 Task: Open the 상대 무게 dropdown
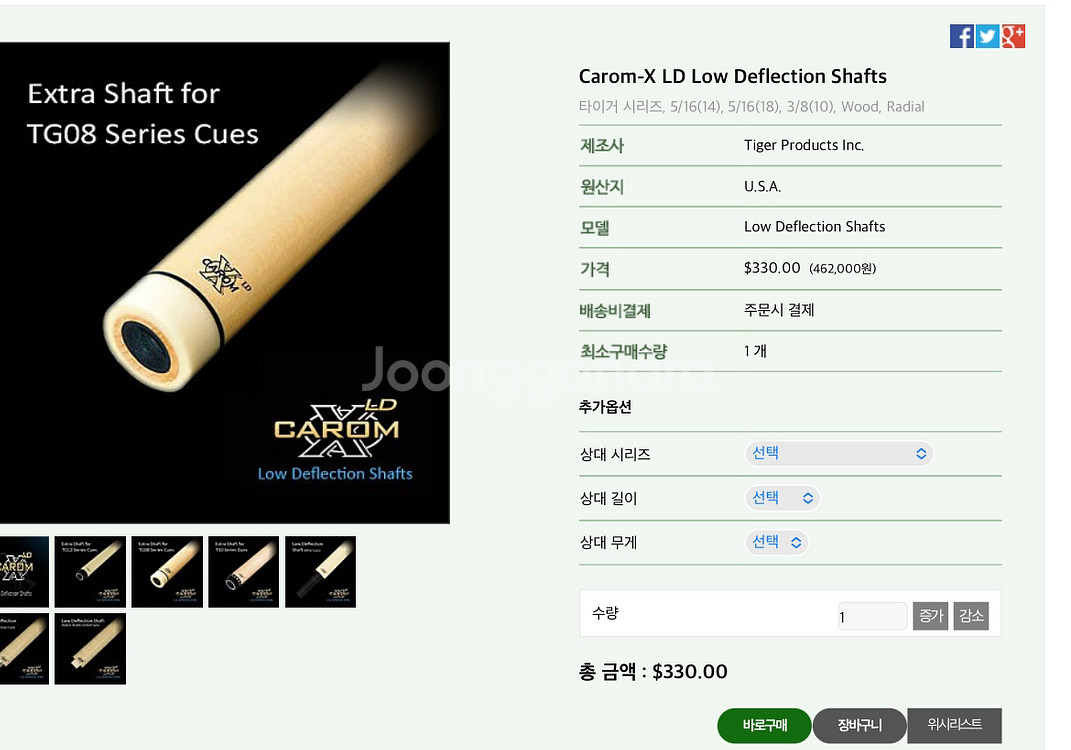tap(776, 542)
